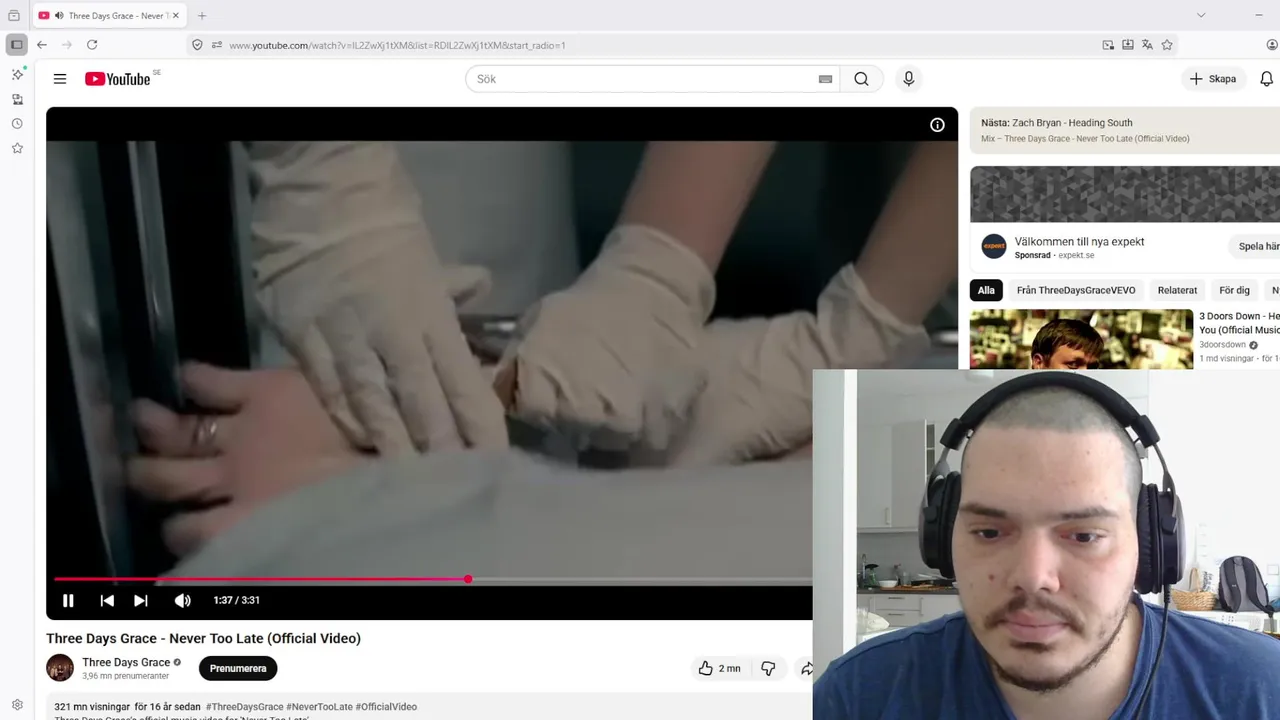
Task: Click the ad banner image above expekt
Action: 1125,194
